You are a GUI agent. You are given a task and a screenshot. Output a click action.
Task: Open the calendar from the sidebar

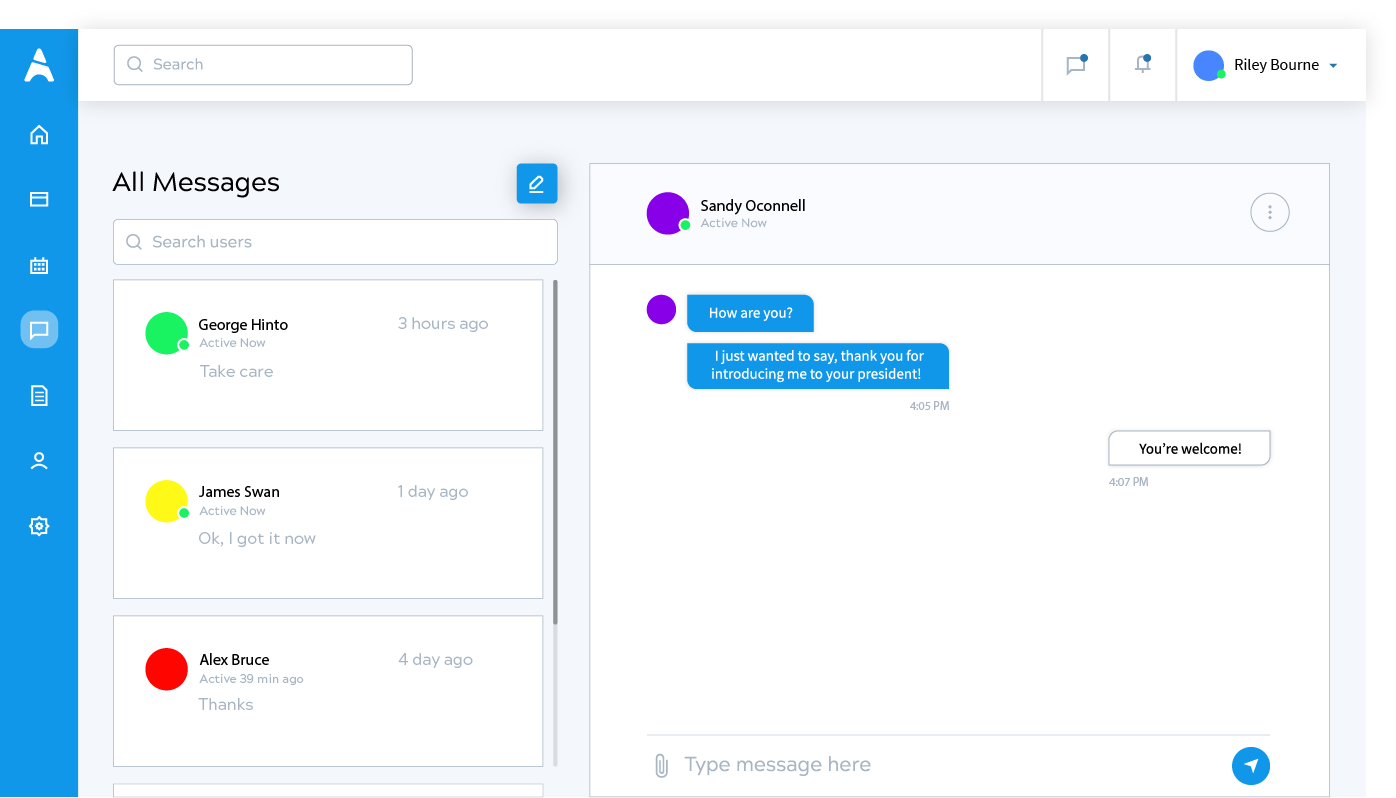[39, 265]
